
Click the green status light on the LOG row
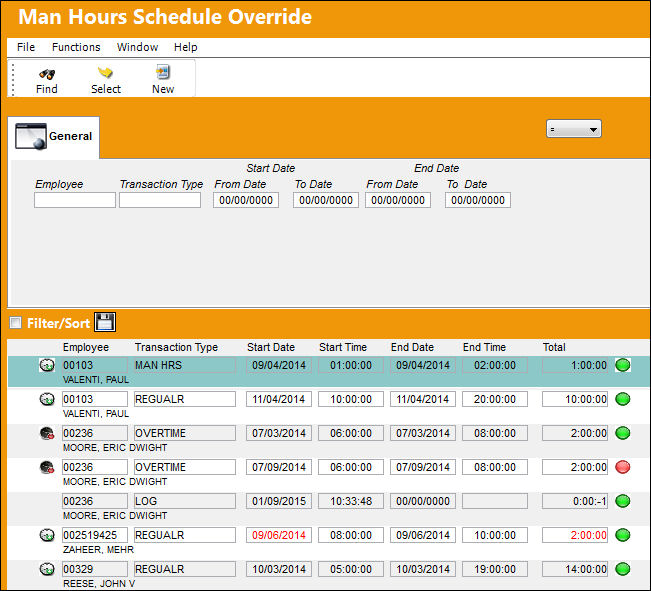pos(622,501)
